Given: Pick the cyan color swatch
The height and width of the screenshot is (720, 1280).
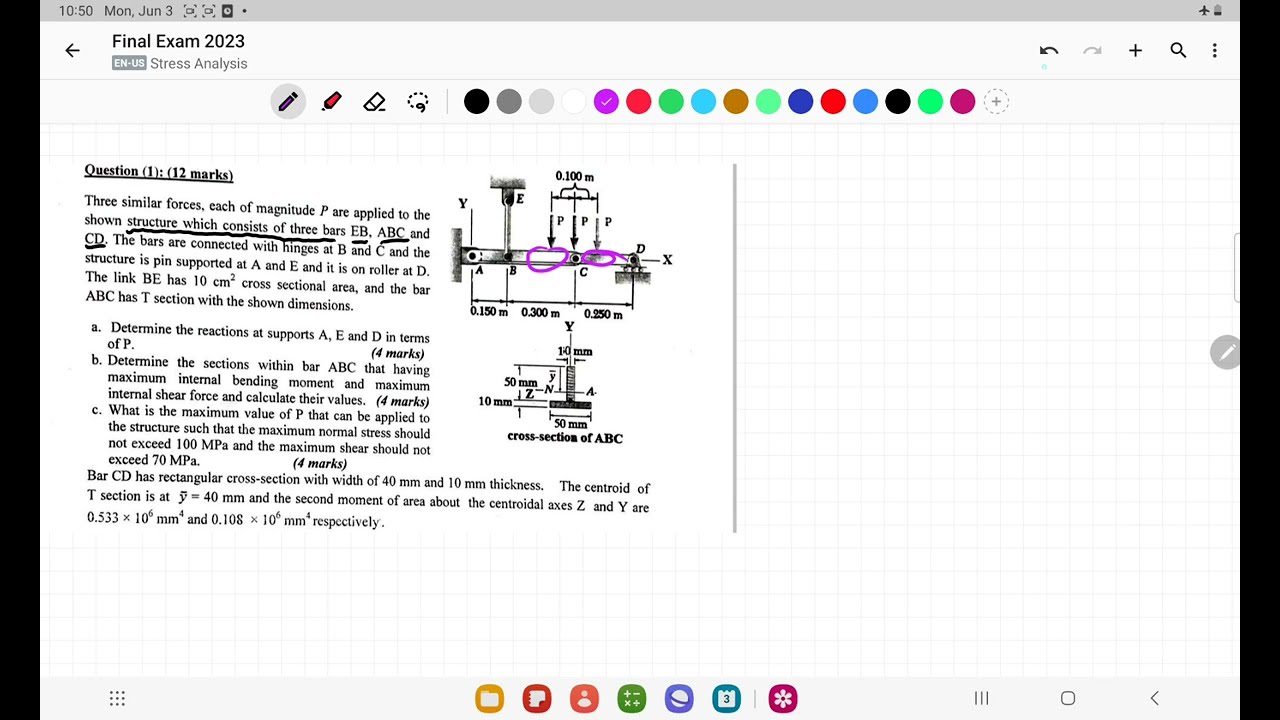Looking at the screenshot, I should pos(703,102).
